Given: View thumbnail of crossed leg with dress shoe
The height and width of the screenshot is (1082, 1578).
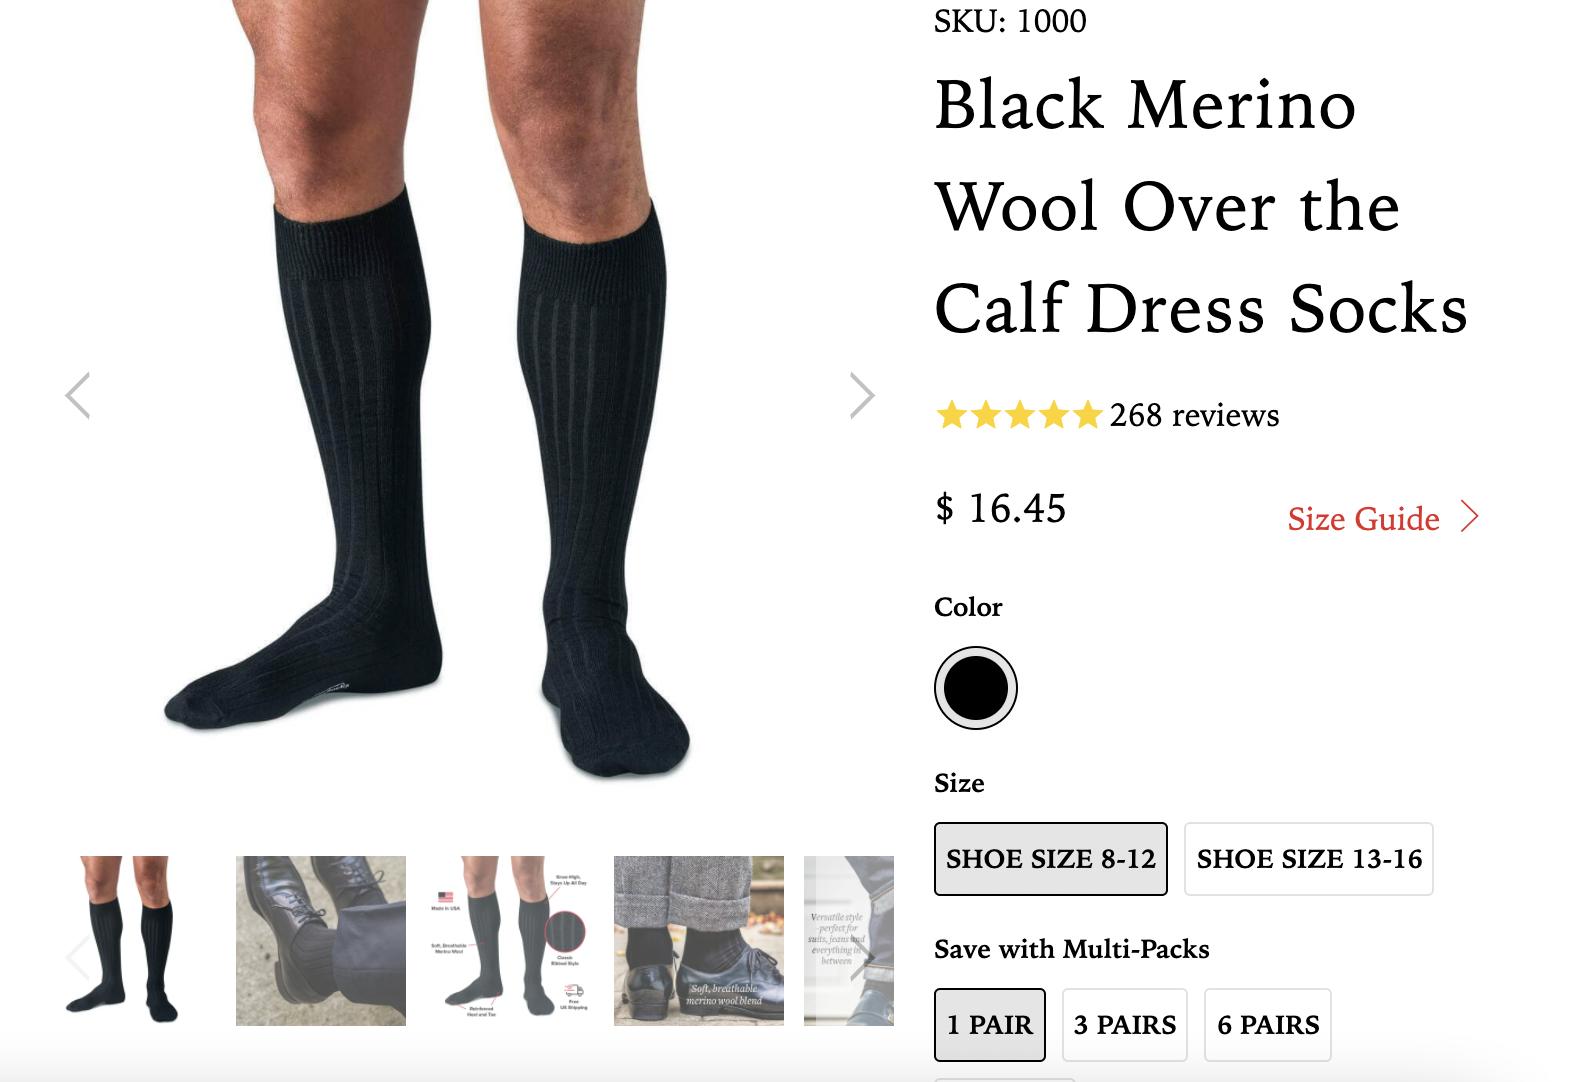Looking at the screenshot, I should 321,940.
